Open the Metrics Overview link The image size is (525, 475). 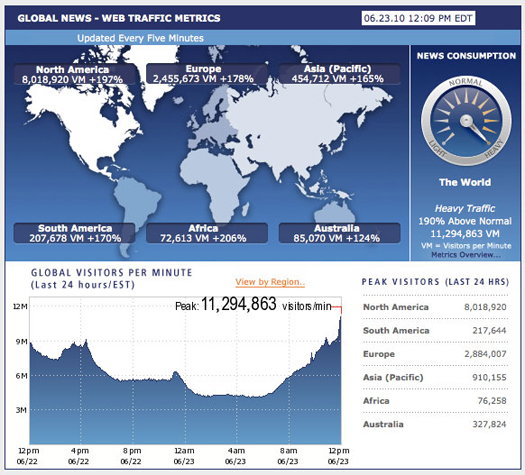pos(466,255)
